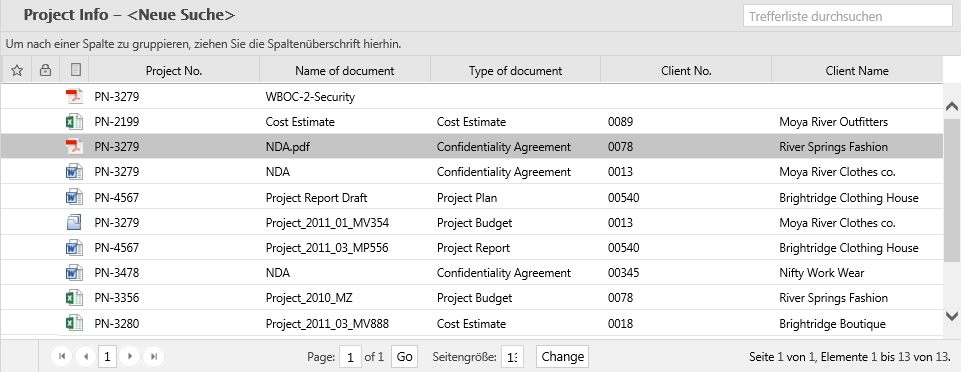Click Excel icon of Project_2011_03_MV888 row
Viewport: 961px width, 372px height.
point(74,323)
